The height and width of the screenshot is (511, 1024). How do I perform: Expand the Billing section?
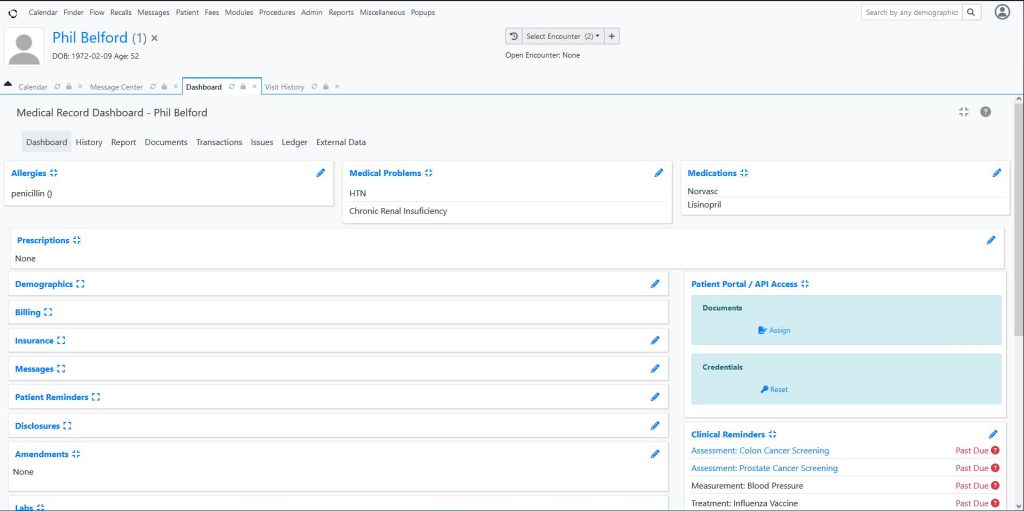(x=48, y=312)
